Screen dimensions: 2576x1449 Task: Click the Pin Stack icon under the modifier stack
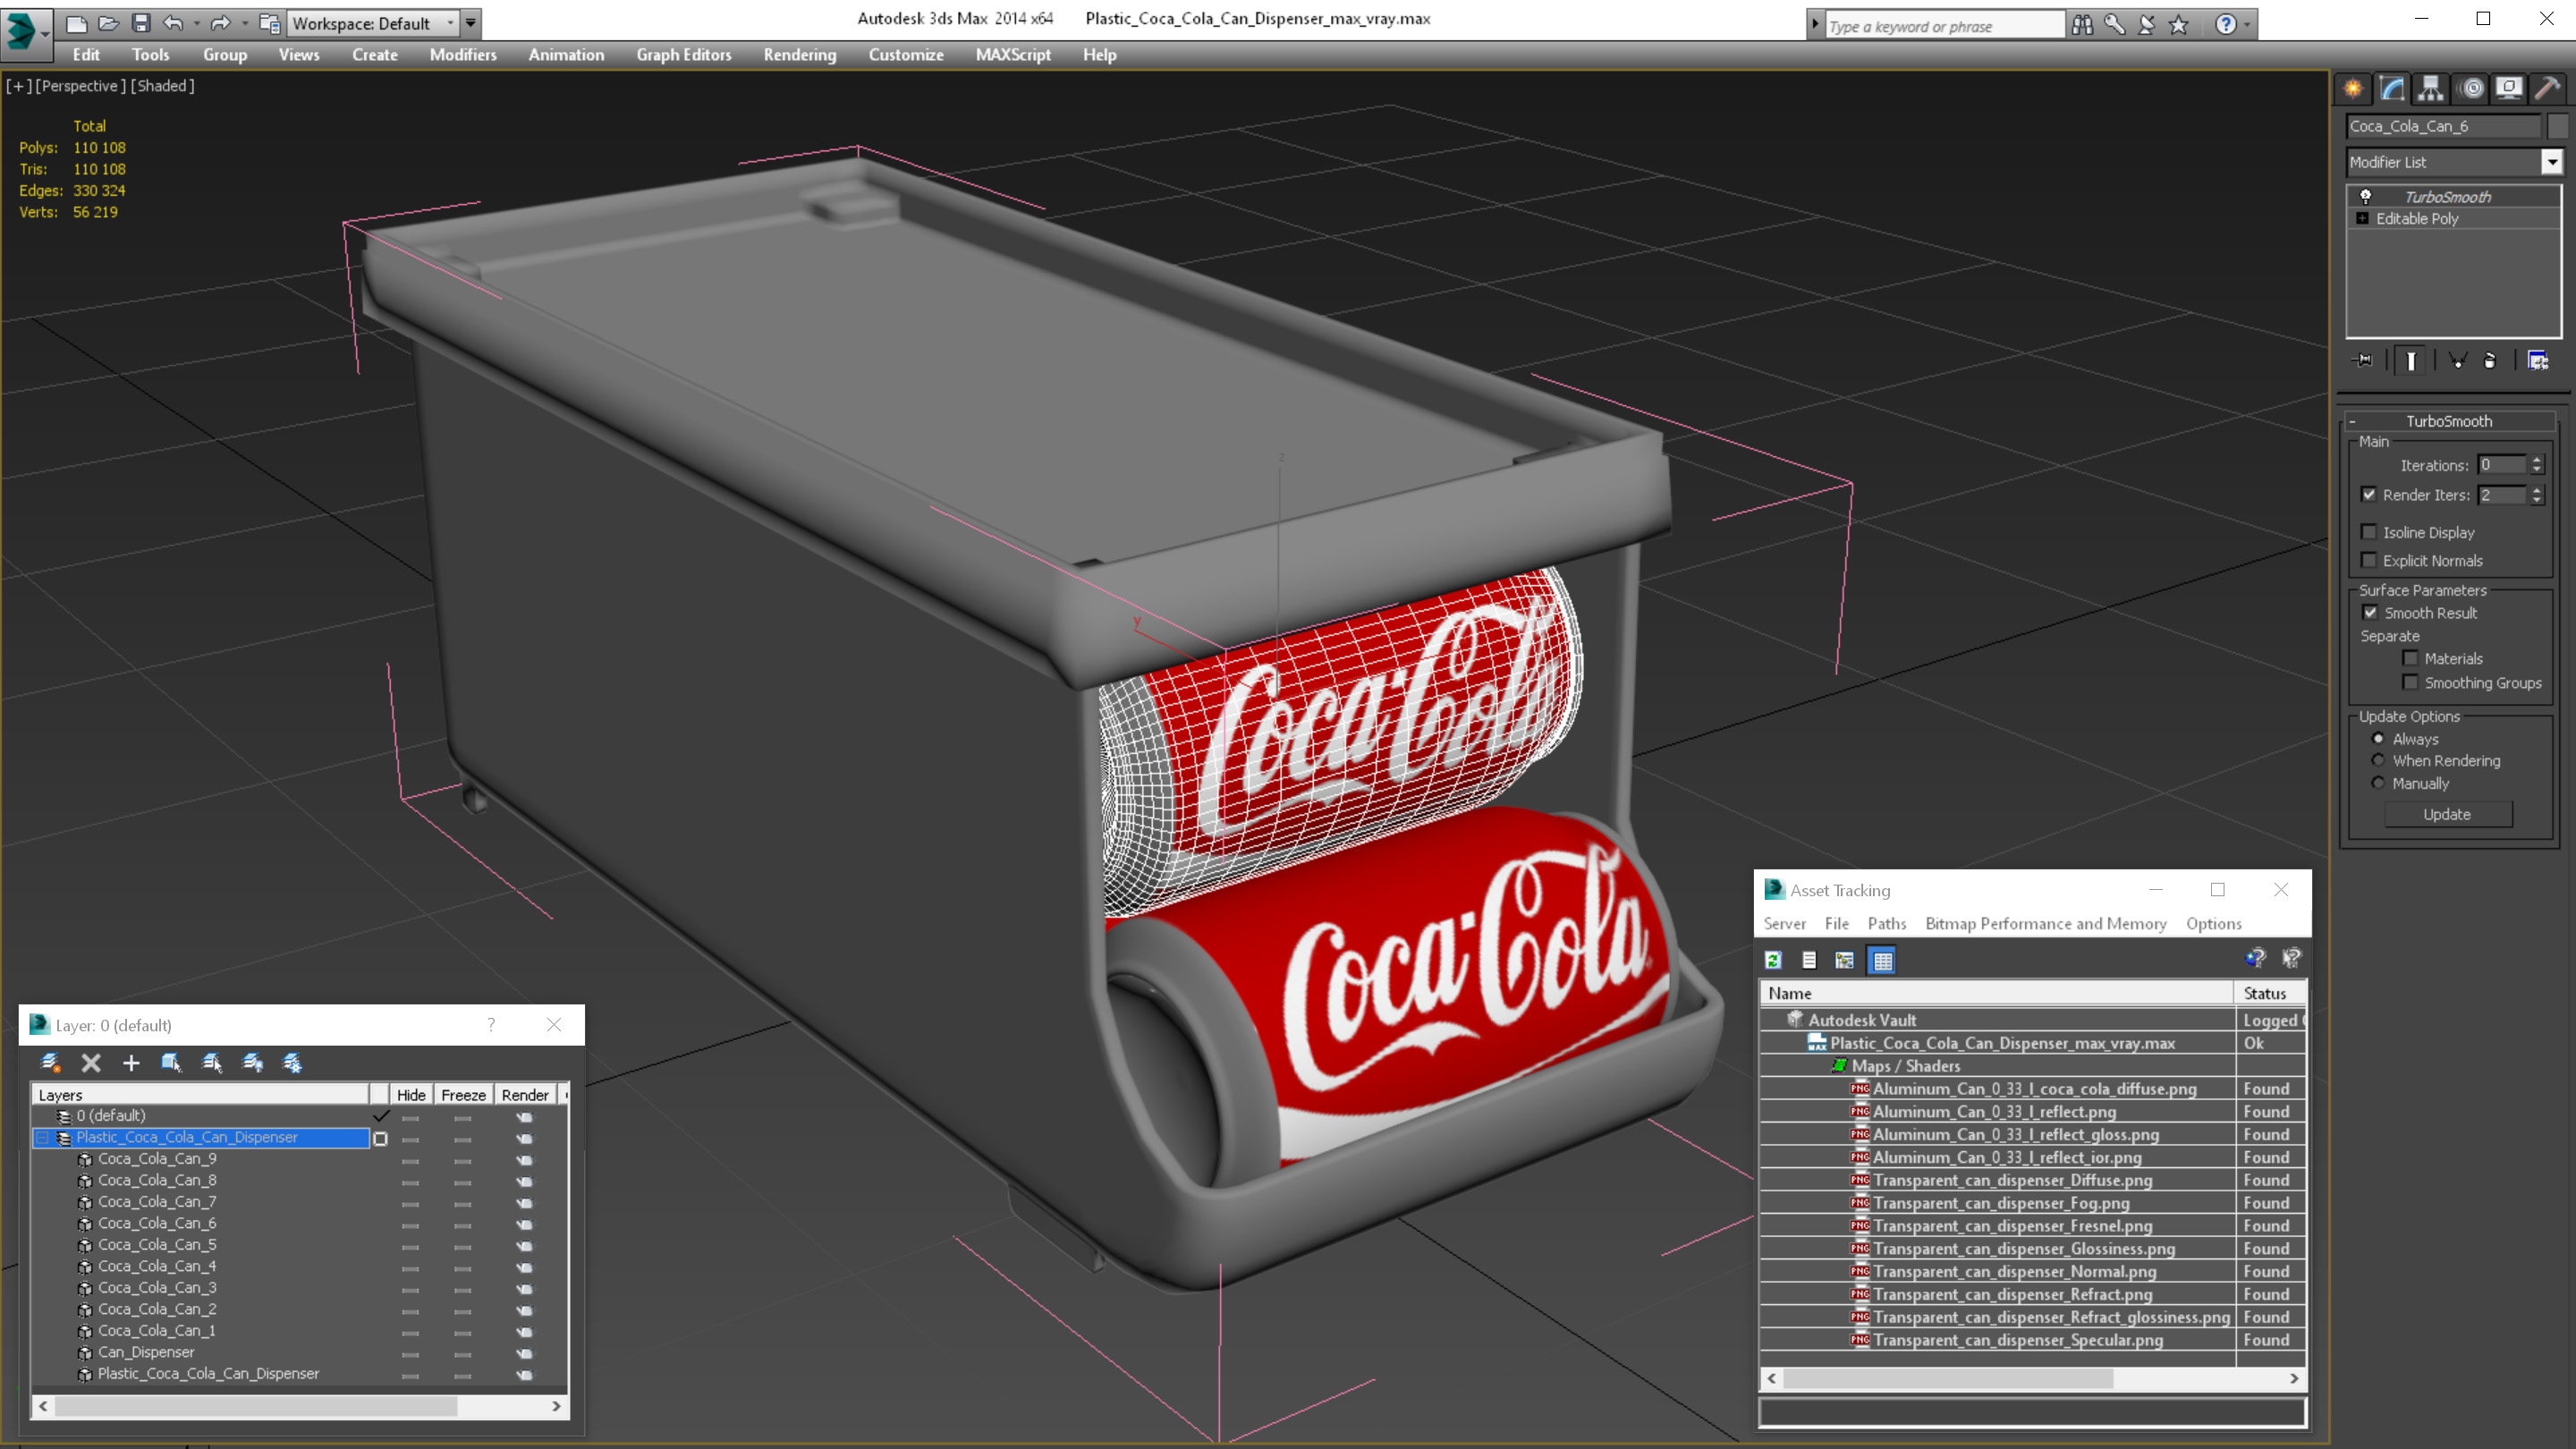click(2363, 360)
